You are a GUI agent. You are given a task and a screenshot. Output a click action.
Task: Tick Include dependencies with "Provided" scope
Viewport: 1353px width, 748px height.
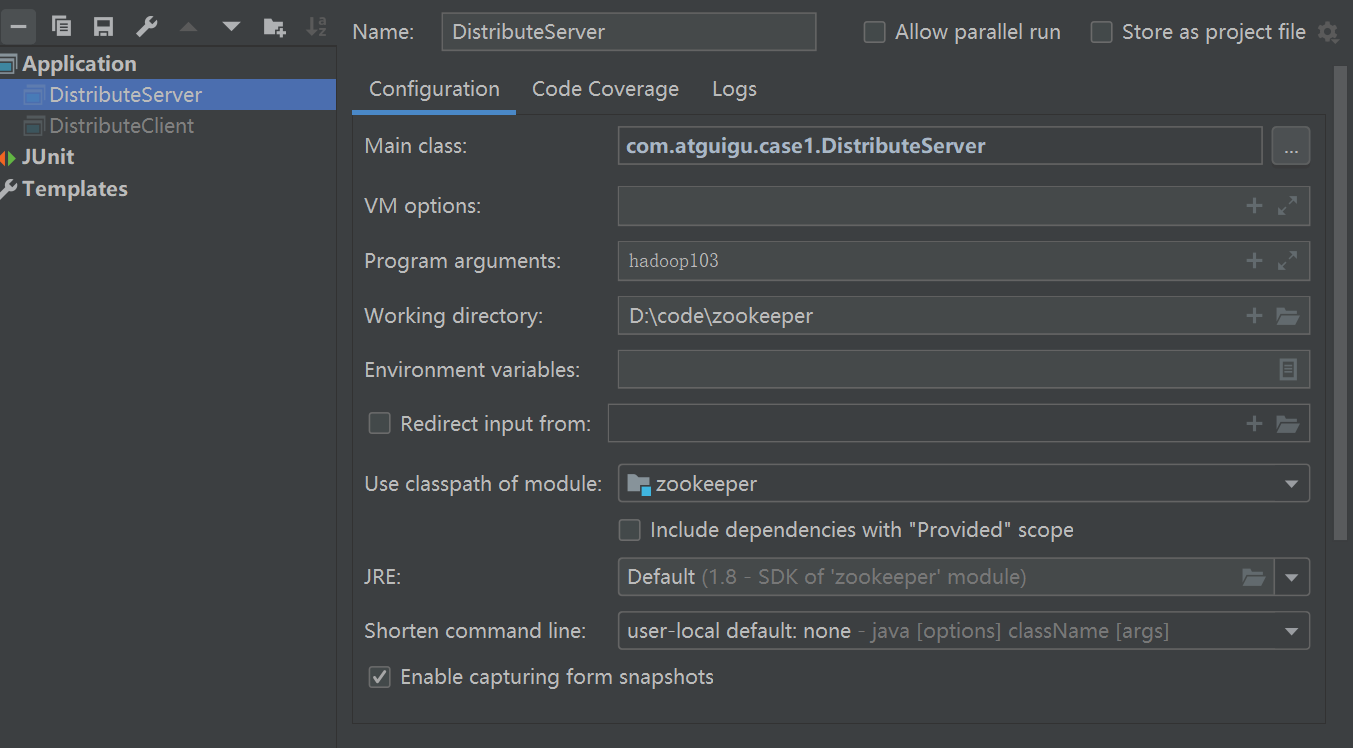(629, 529)
